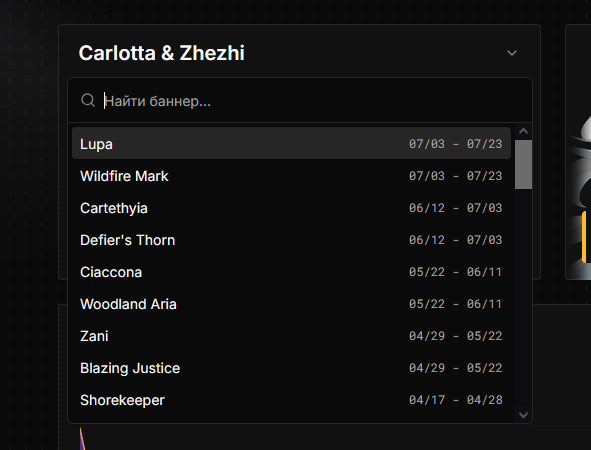Click the scrollbar up arrow
The image size is (591, 450).
click(523, 131)
